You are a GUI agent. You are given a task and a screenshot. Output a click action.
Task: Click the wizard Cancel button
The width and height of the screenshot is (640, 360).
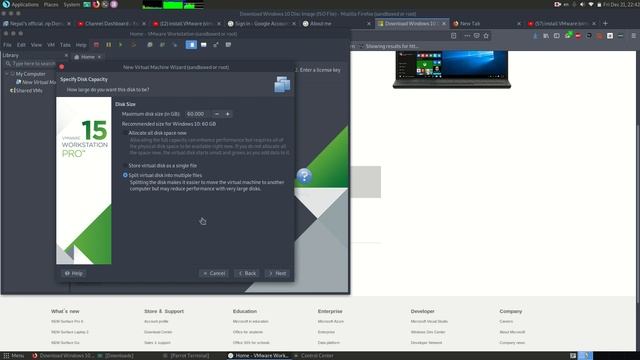(214, 273)
